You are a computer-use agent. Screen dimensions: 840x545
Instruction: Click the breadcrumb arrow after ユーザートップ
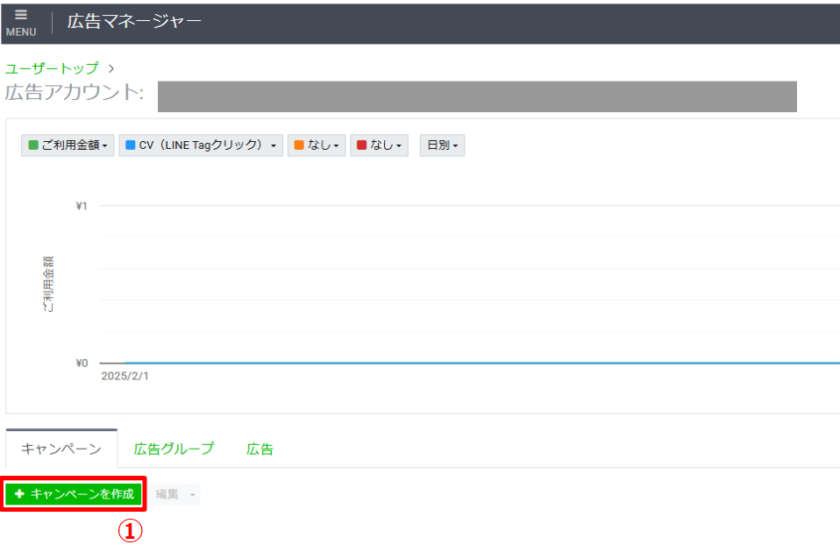point(110,68)
